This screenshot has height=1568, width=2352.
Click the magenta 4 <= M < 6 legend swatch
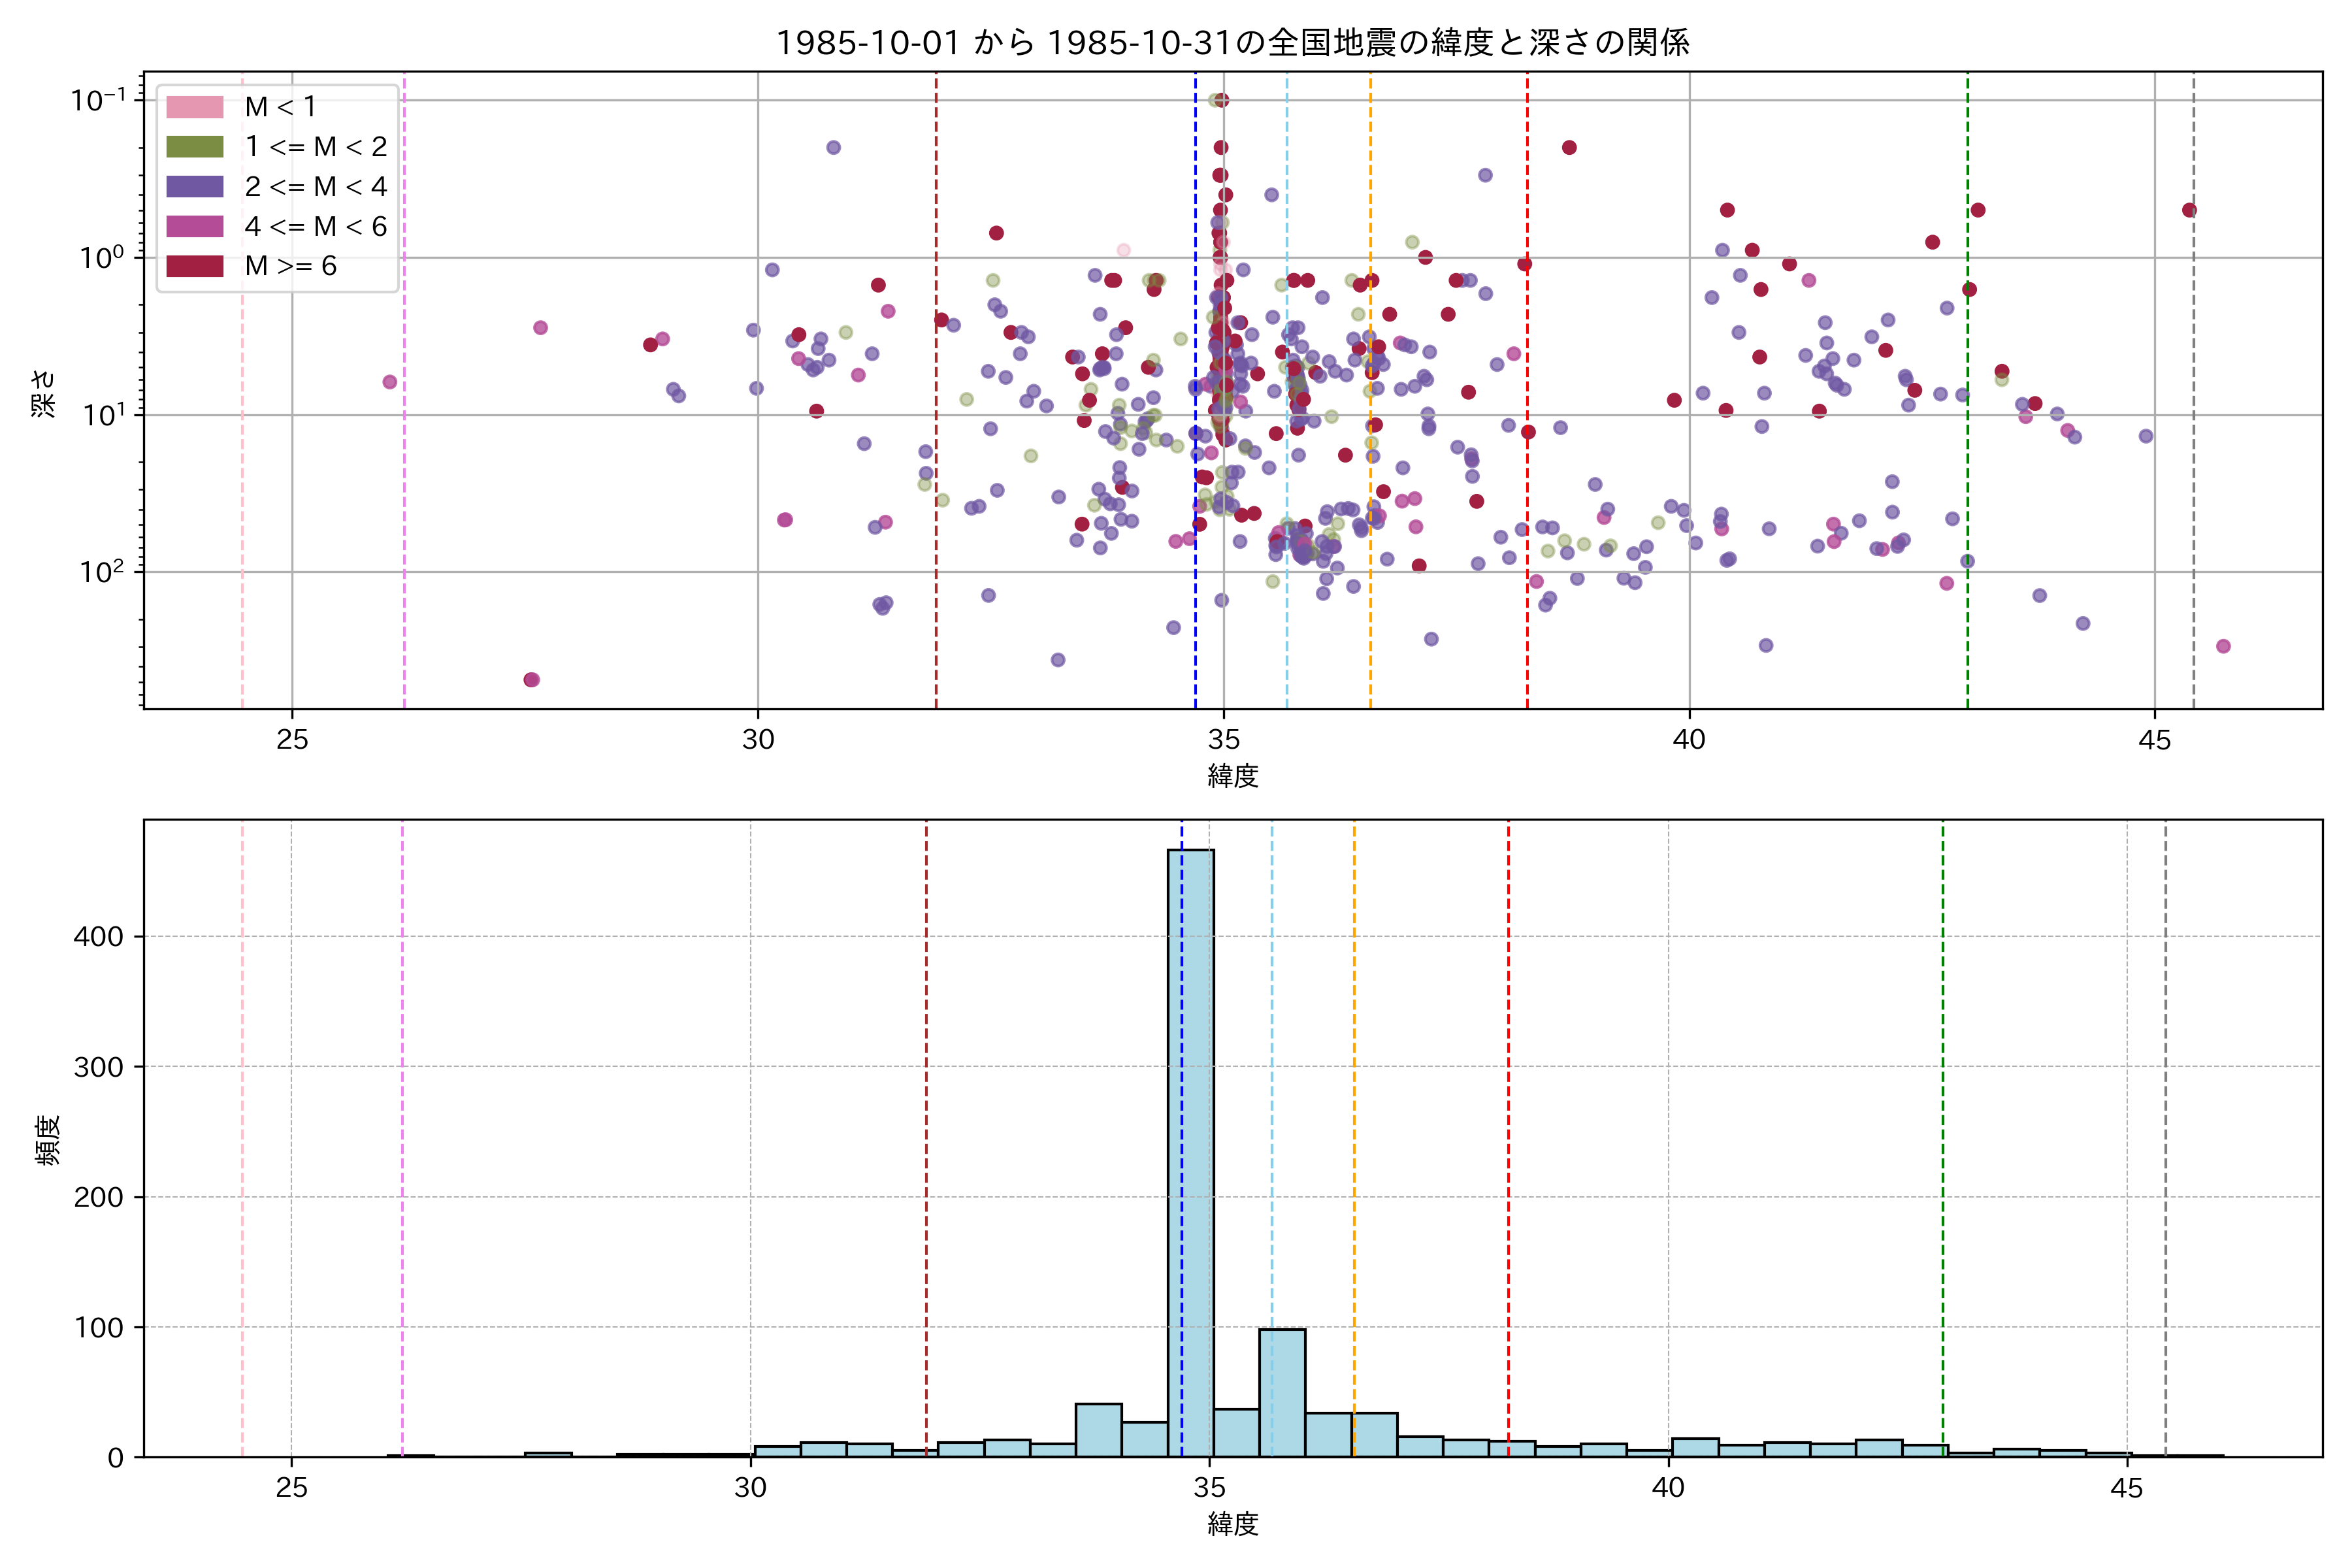coord(195,227)
